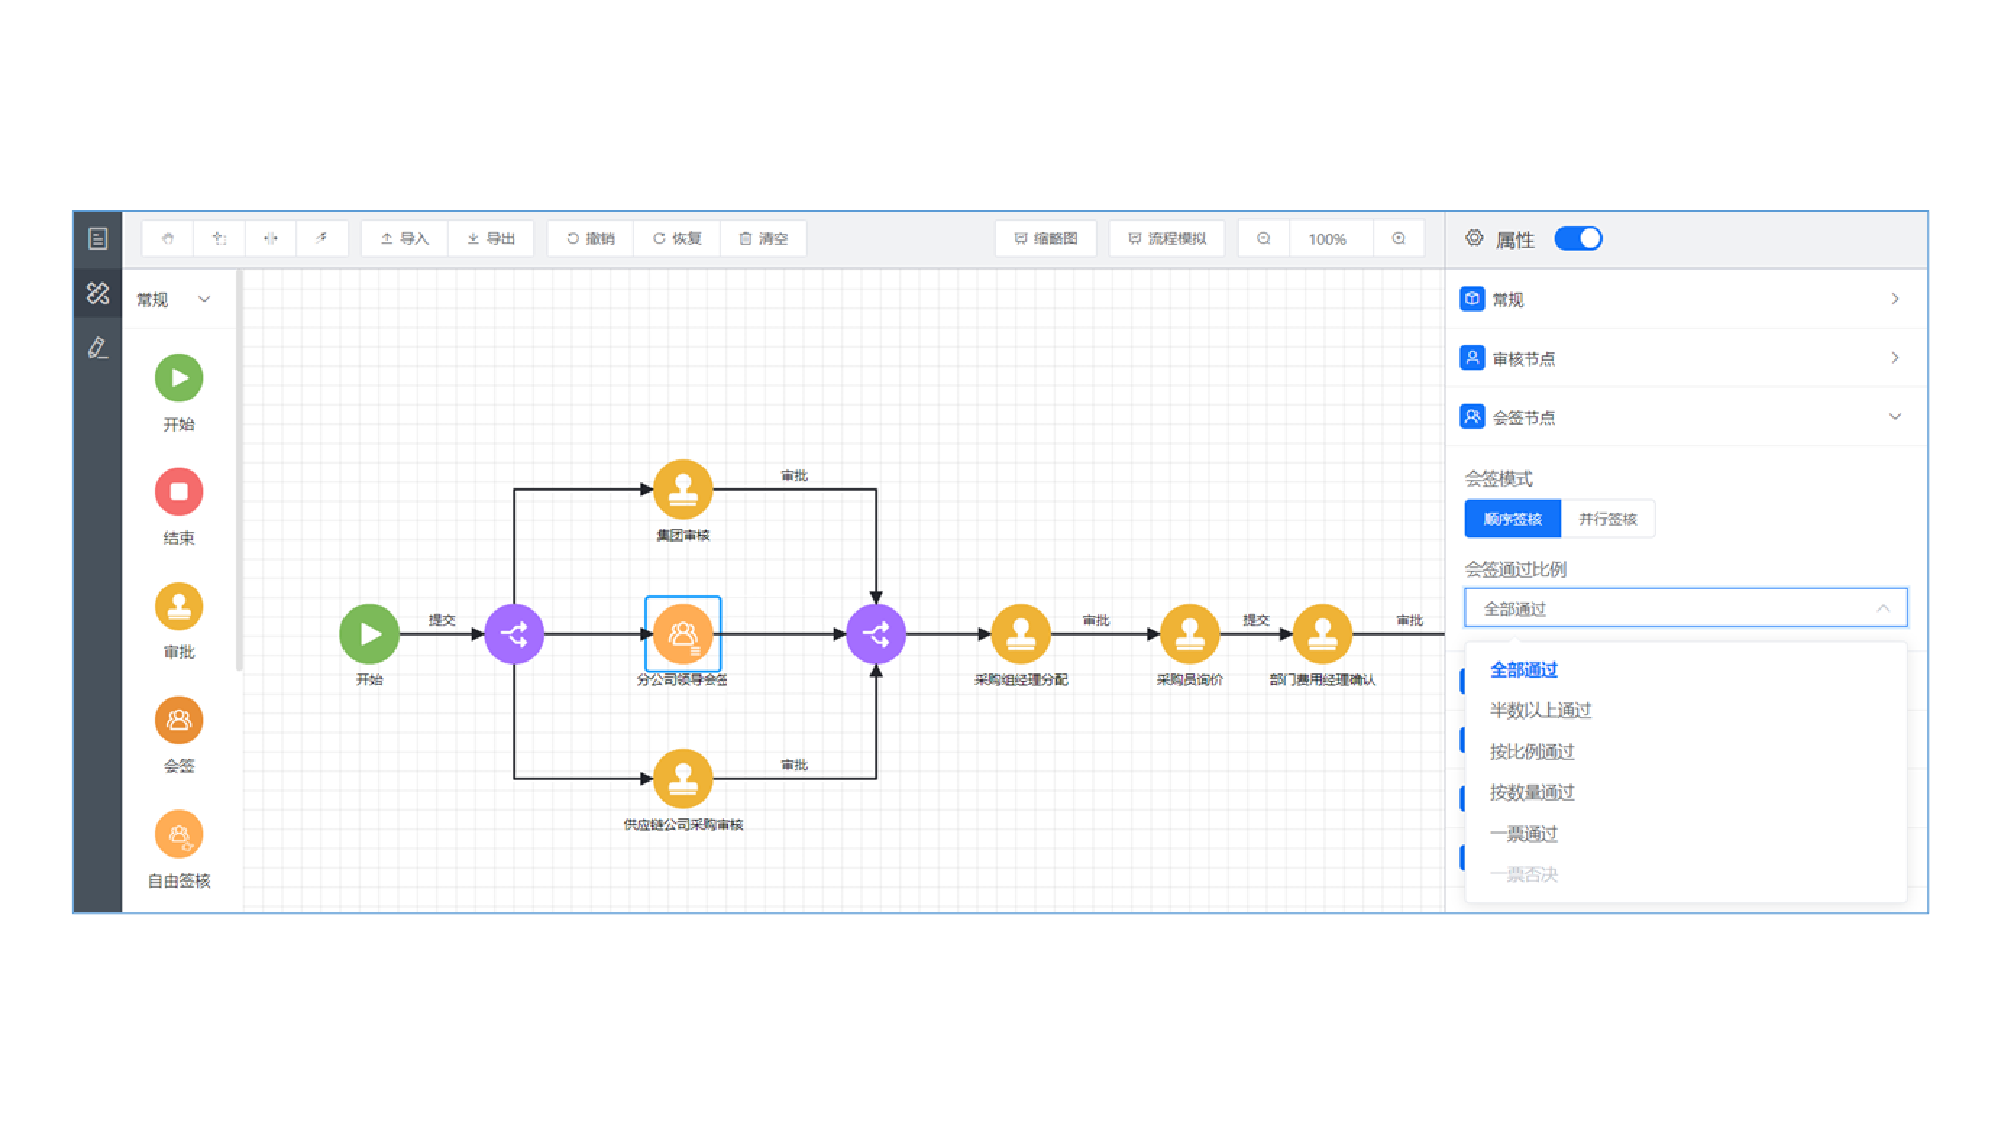Screen dimensions: 2001x1126
Task: Choose 一票通过 option in list
Action: pyautogui.click(x=1523, y=833)
